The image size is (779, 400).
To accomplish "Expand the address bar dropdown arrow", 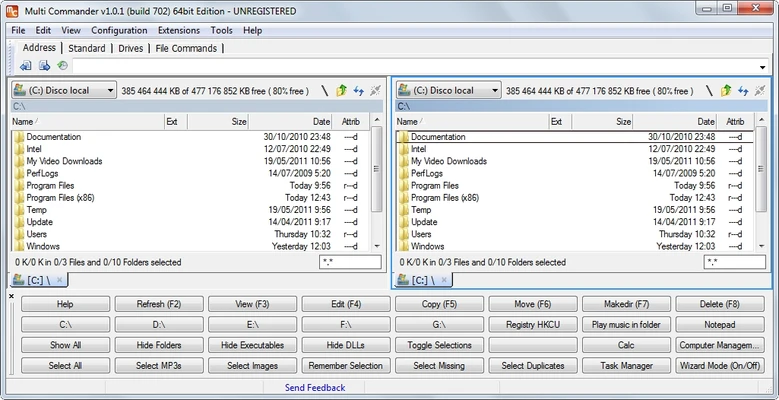I will click(x=762, y=67).
